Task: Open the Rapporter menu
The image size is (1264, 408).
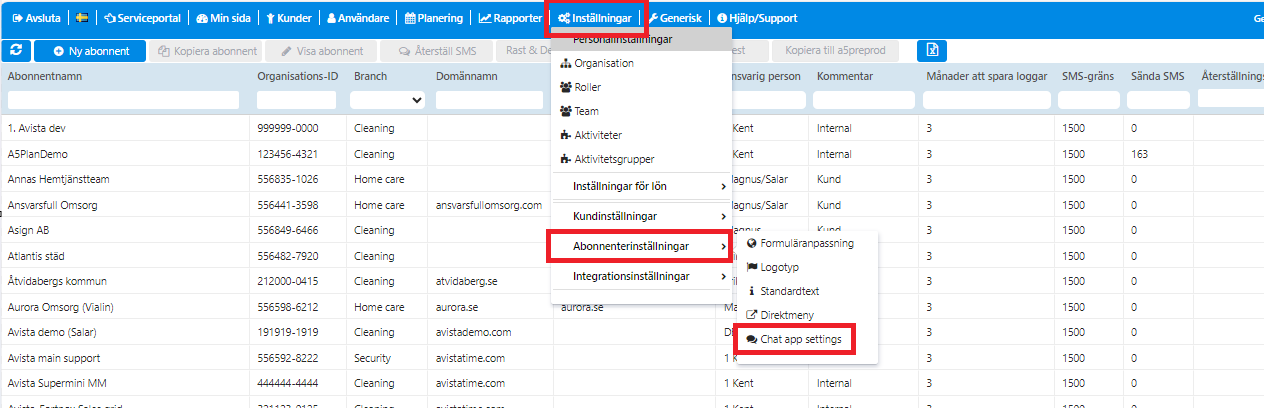Action: 510,18
